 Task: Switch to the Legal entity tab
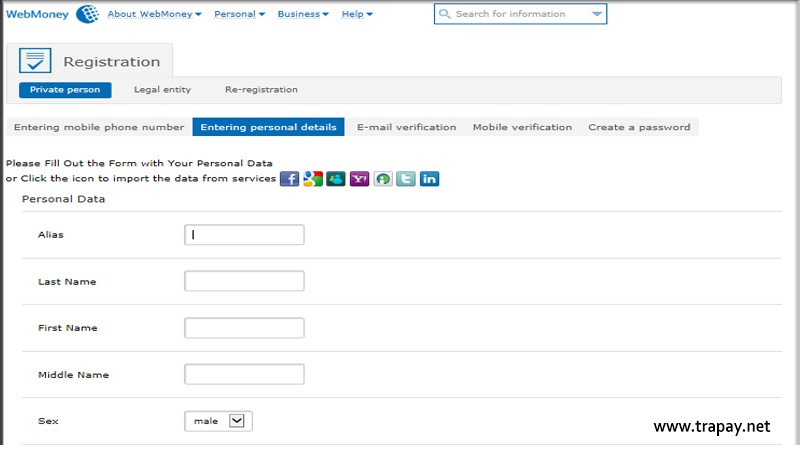tap(162, 90)
